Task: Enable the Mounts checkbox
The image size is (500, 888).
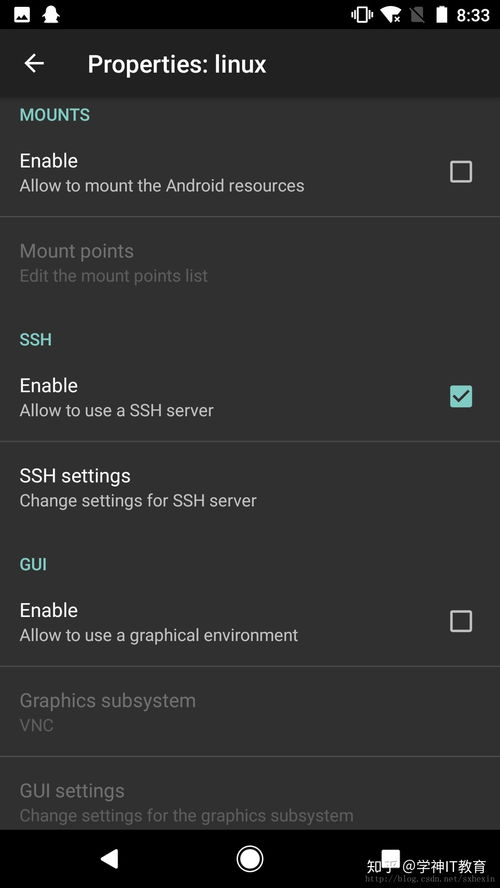Action: pos(461,172)
